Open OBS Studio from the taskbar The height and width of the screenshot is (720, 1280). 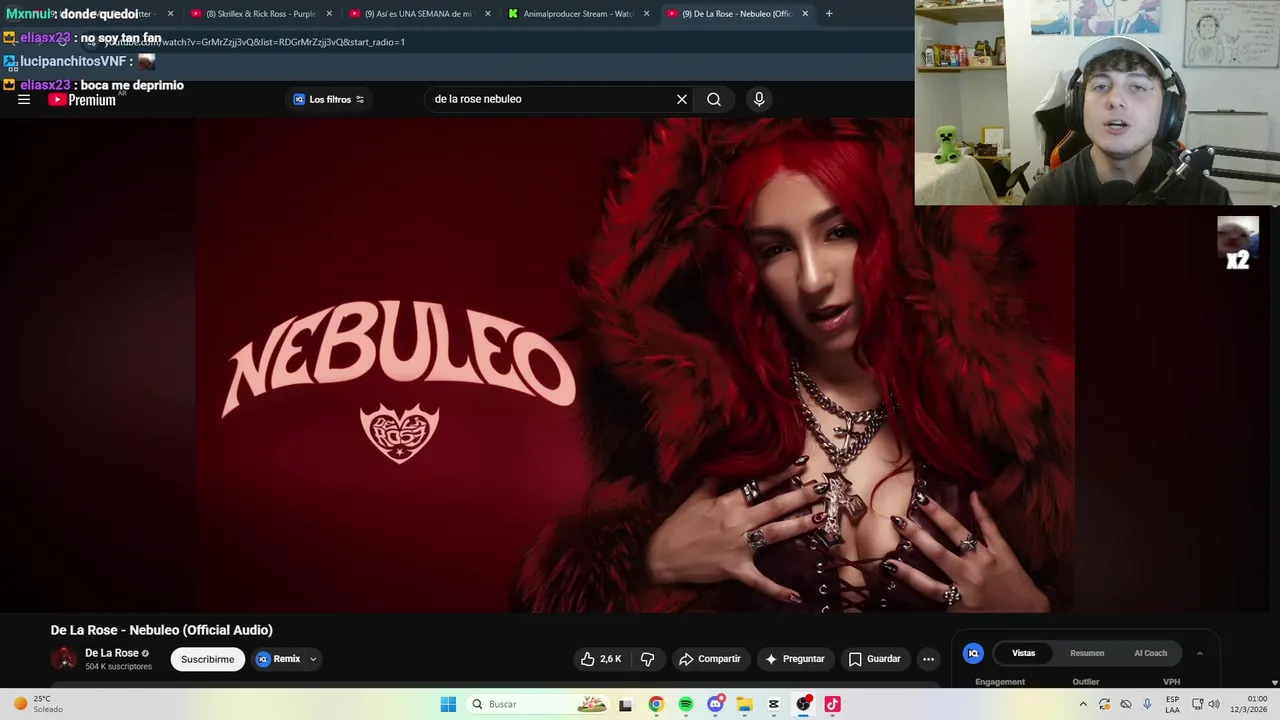pyautogui.click(x=803, y=704)
